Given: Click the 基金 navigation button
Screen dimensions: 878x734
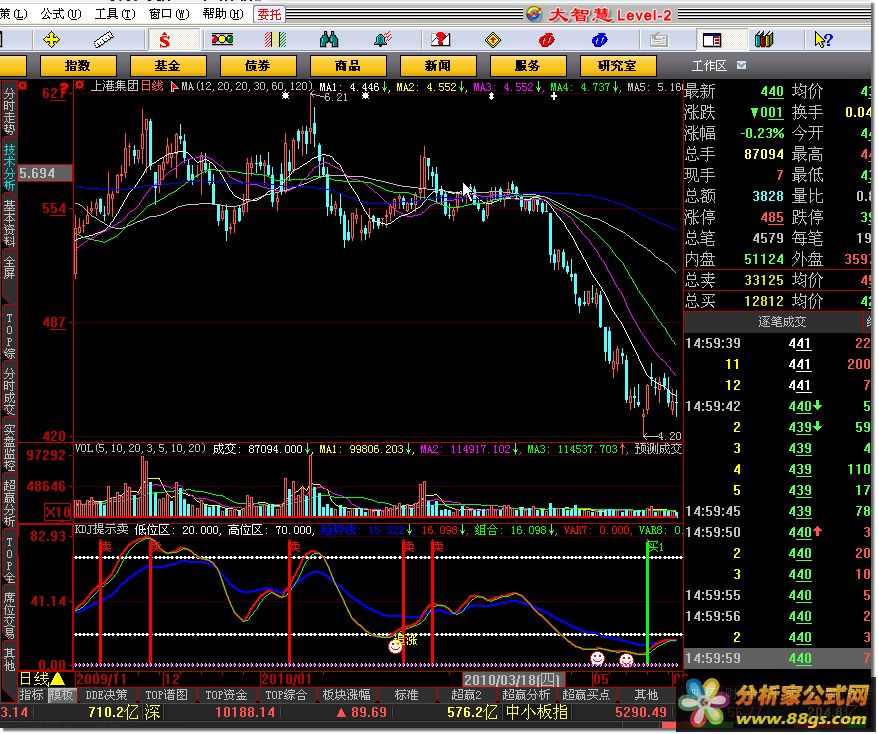Looking at the screenshot, I should [167, 65].
